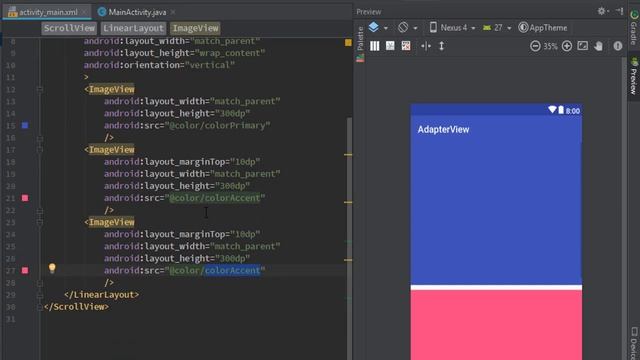This screenshot has width=640, height=360.
Task: Hide the Preview panel
Action: (620, 11)
